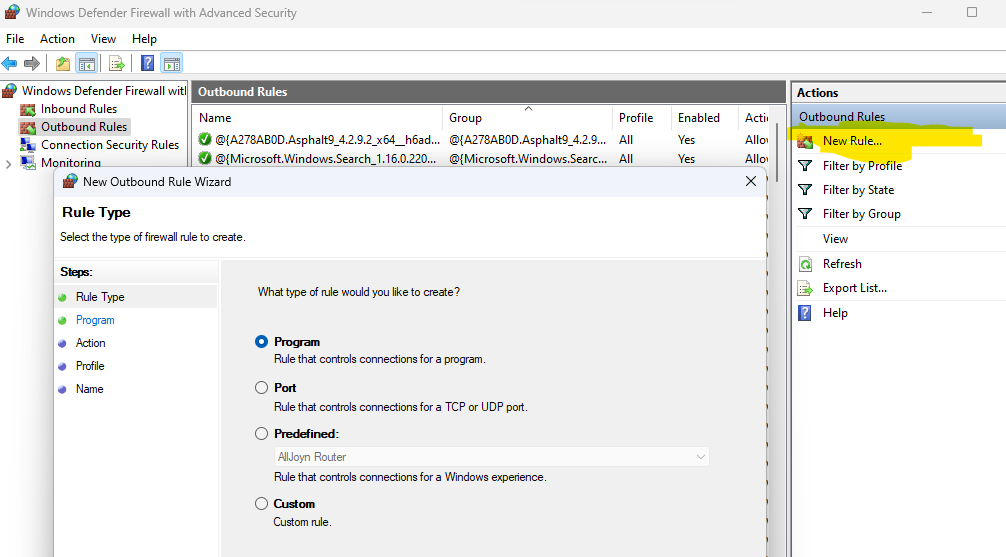Toggle the Show/Hide Action Pane icon
Viewport: 1006px width, 557px height.
tap(172, 64)
